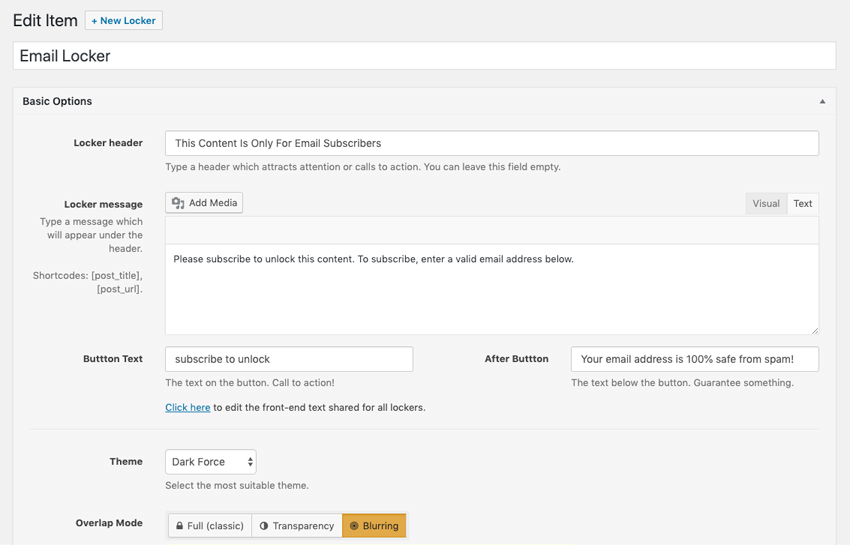Screen dimensions: 850x545
Task: Switch to the Text editor tab
Action: pos(803,204)
